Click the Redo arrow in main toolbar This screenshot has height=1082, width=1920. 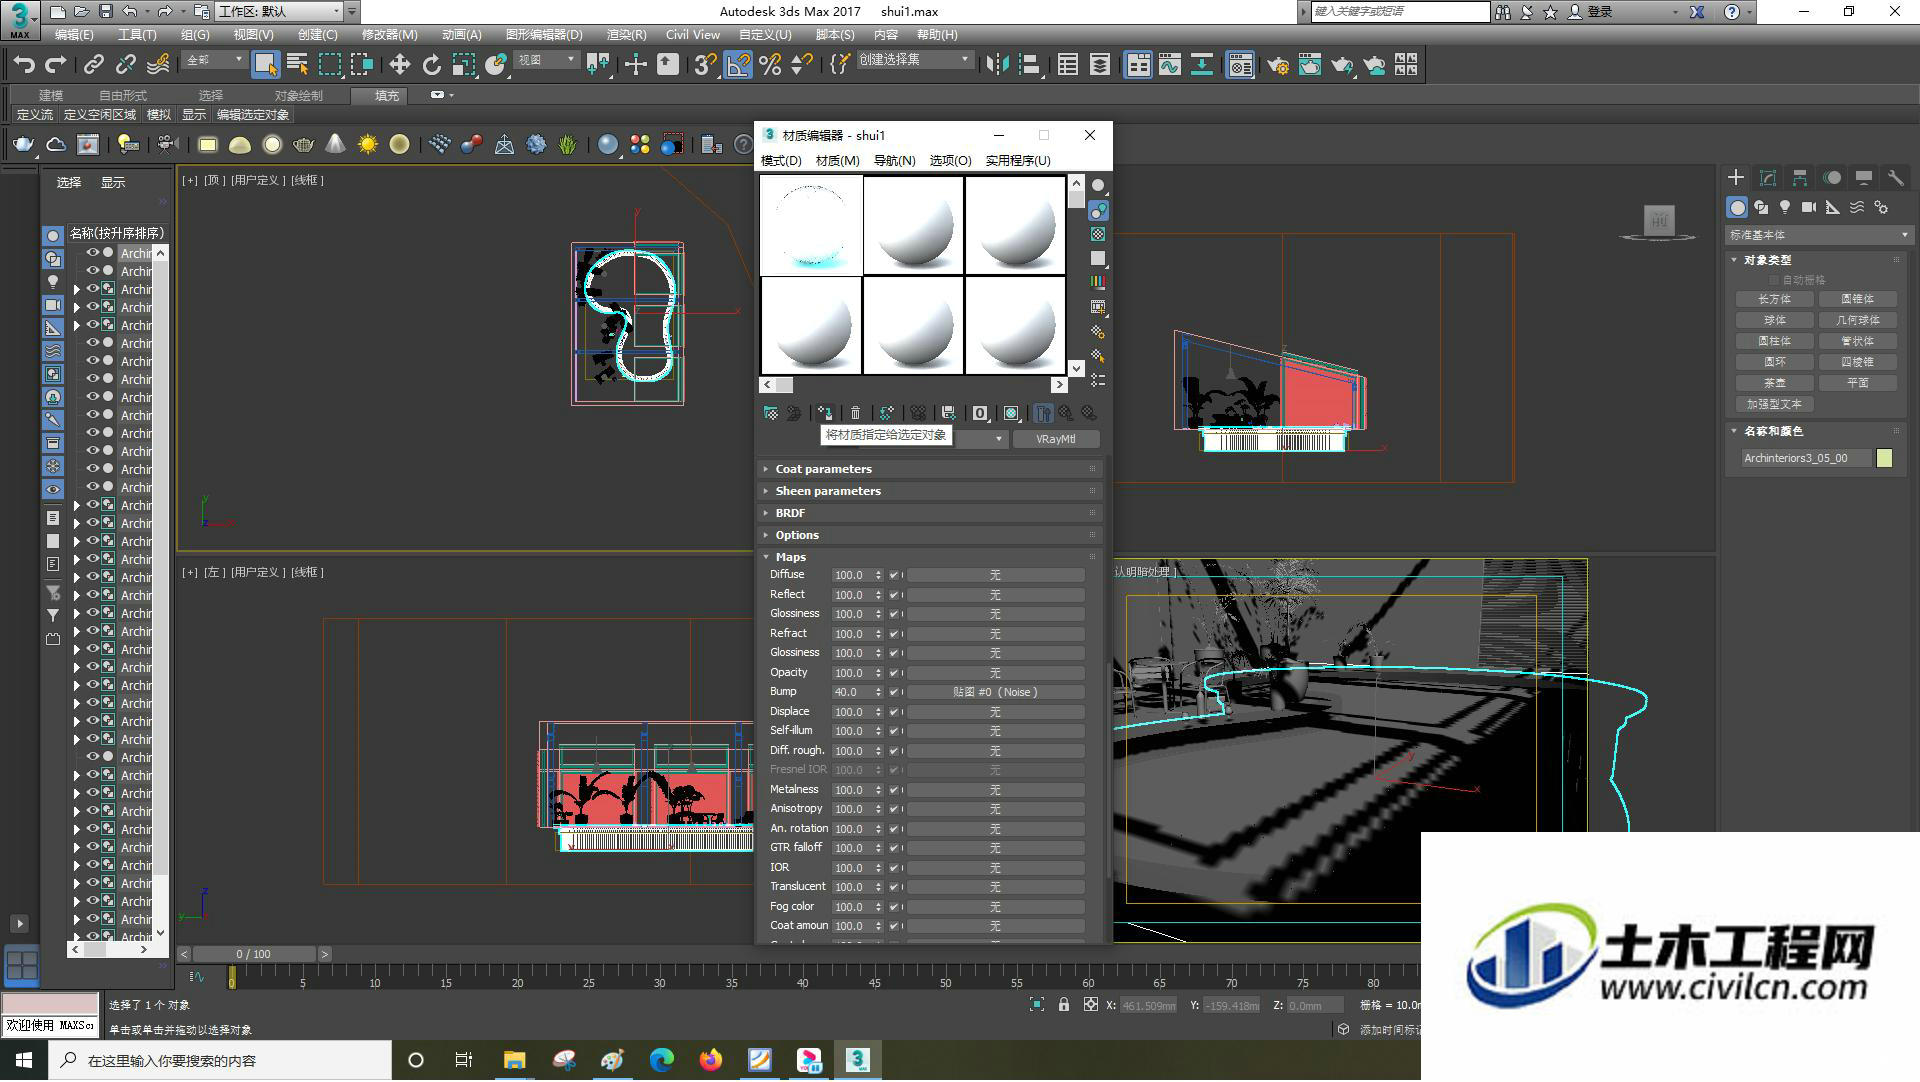click(56, 65)
